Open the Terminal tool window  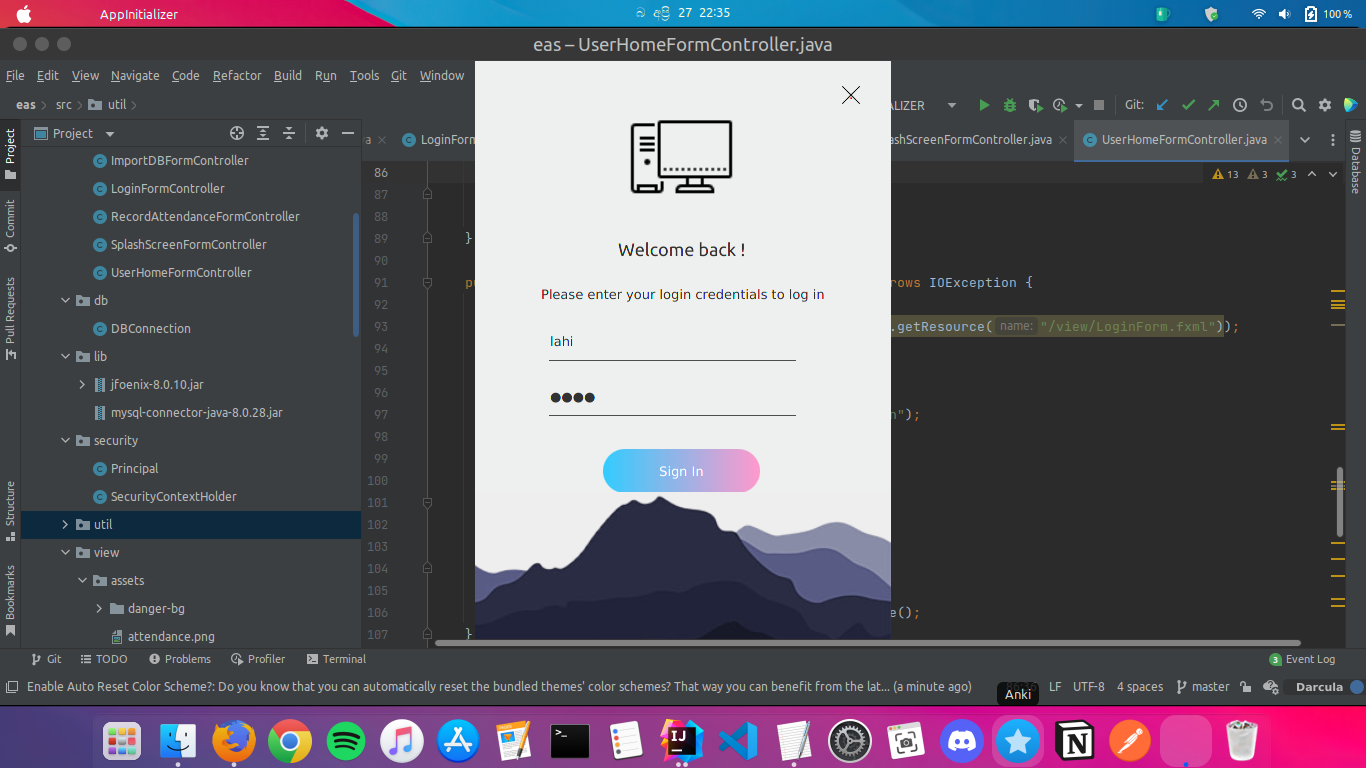tap(336, 659)
